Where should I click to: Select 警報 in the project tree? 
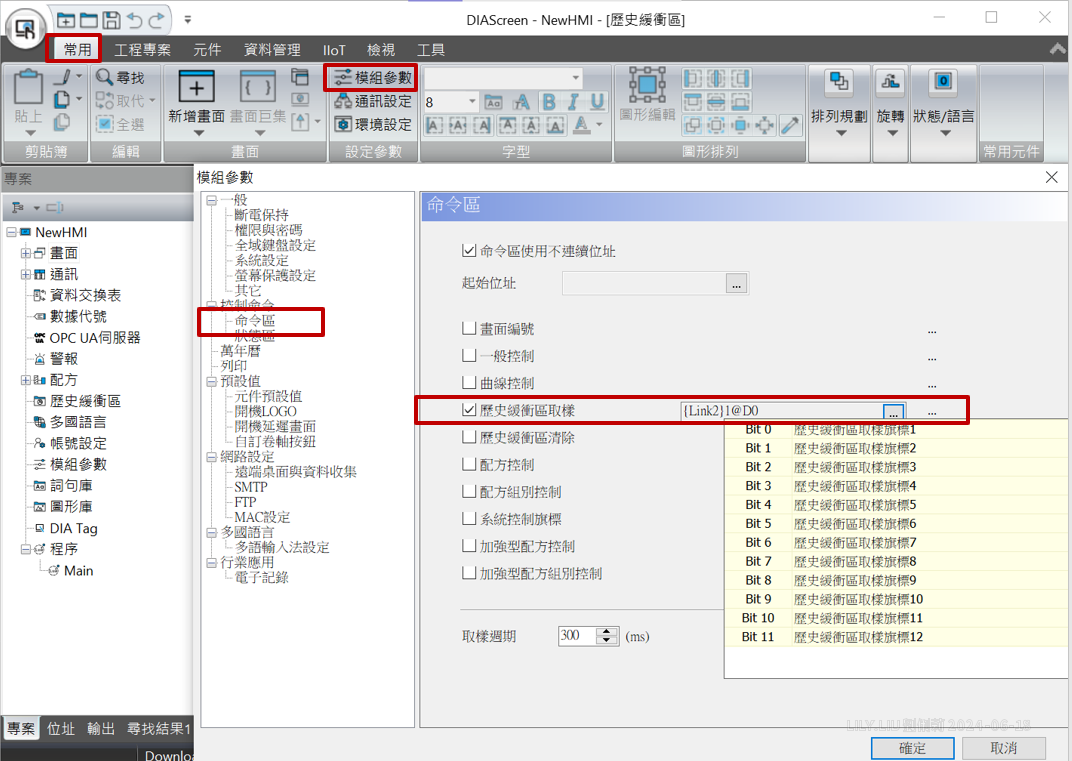(x=63, y=358)
